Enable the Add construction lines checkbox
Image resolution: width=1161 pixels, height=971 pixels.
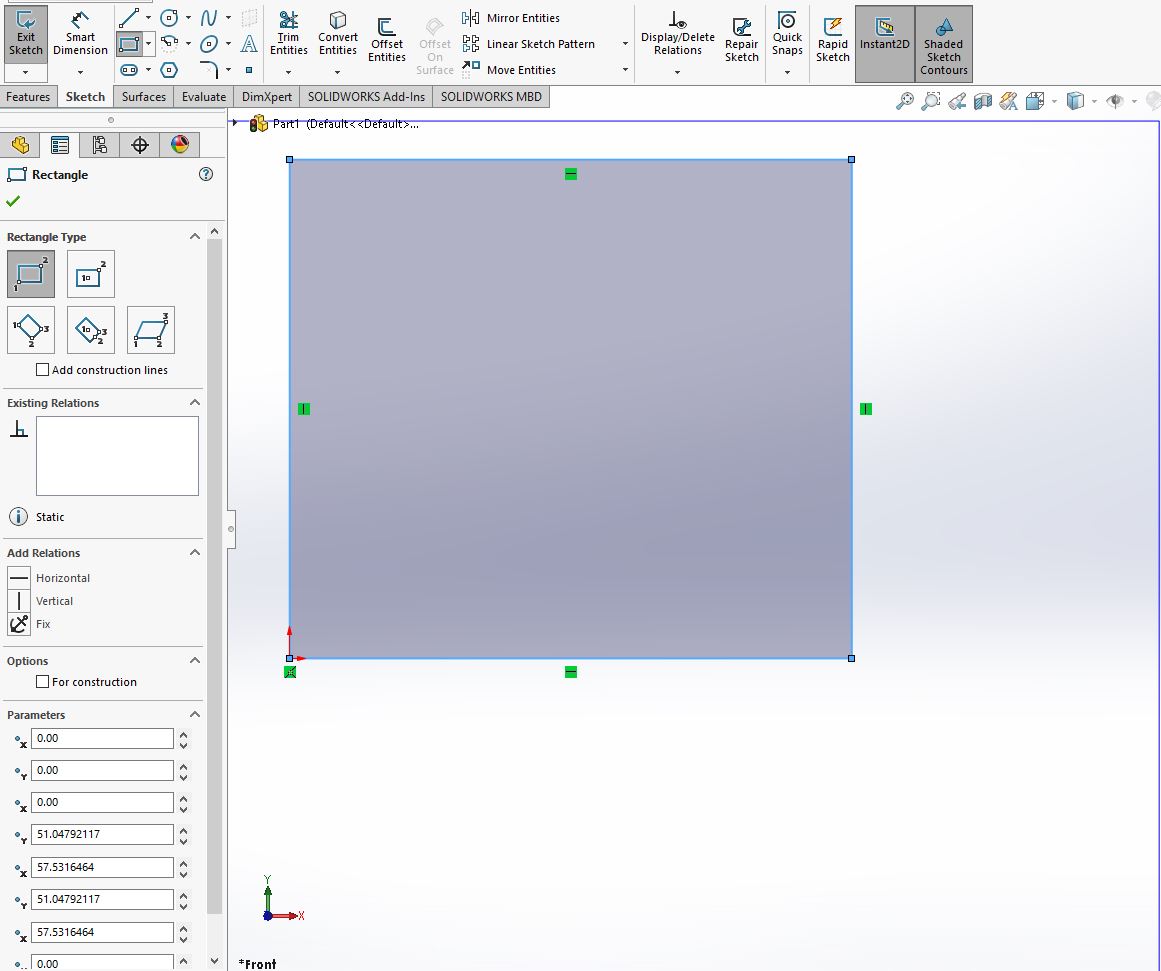click(42, 369)
